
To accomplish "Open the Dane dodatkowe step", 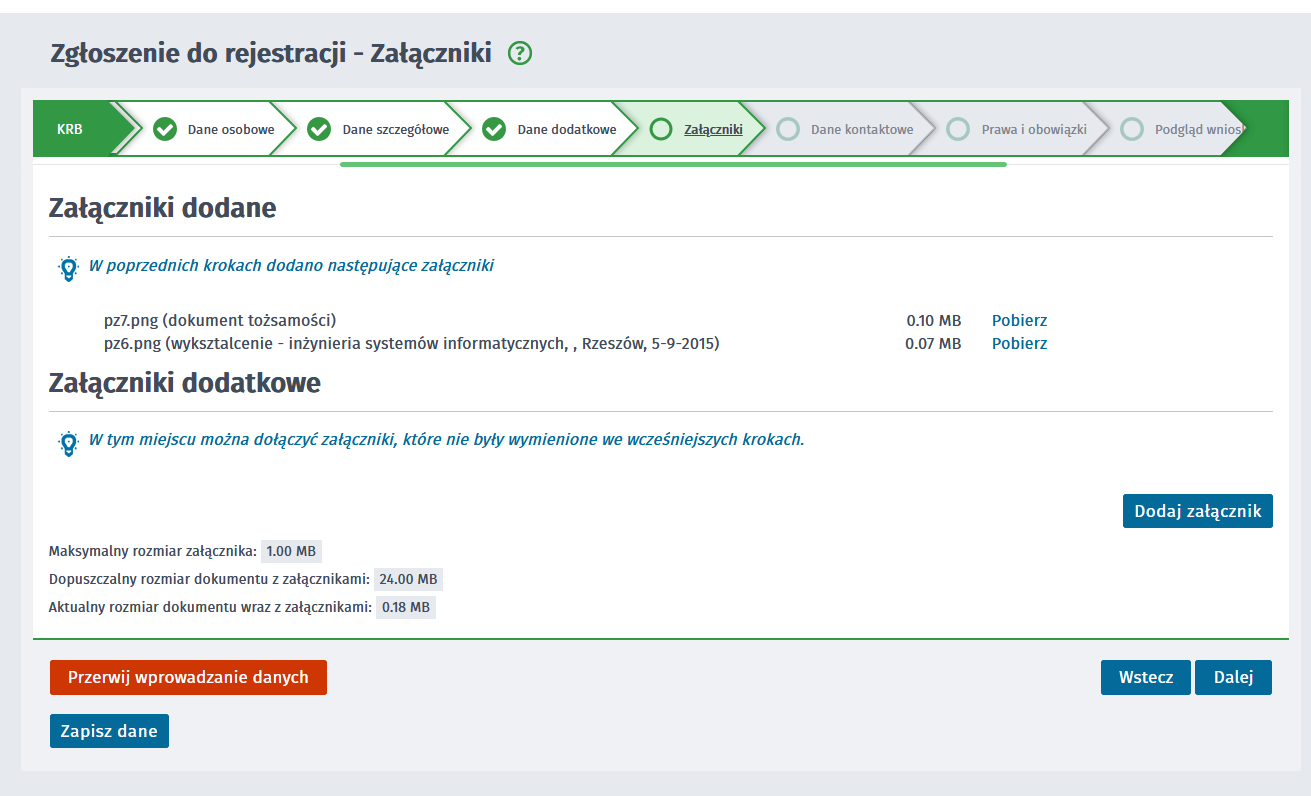I will [567, 129].
